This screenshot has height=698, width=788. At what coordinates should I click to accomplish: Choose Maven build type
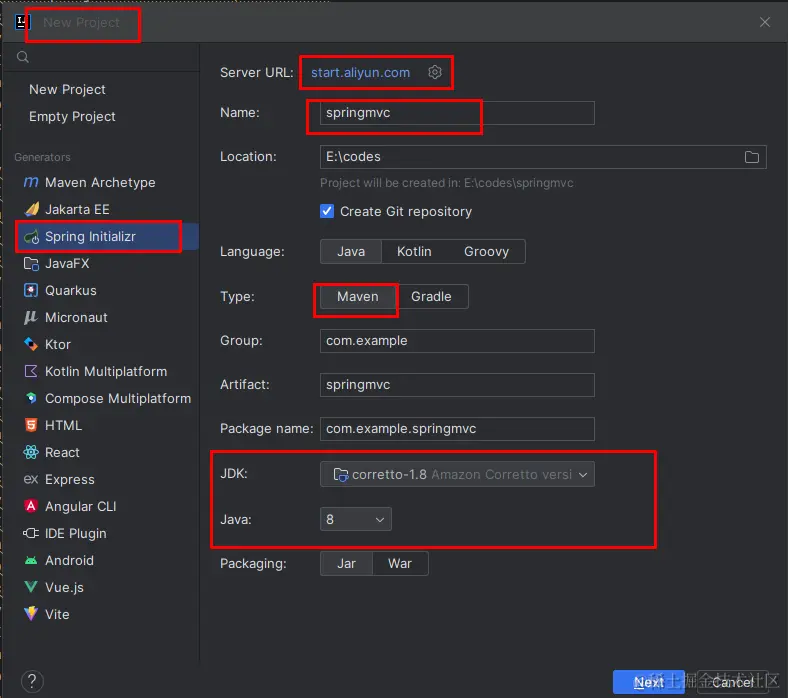(x=357, y=296)
